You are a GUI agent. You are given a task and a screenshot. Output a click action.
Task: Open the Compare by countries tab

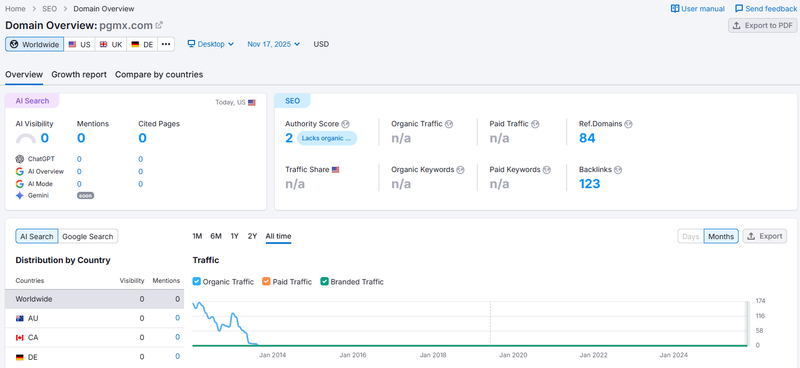tap(159, 75)
